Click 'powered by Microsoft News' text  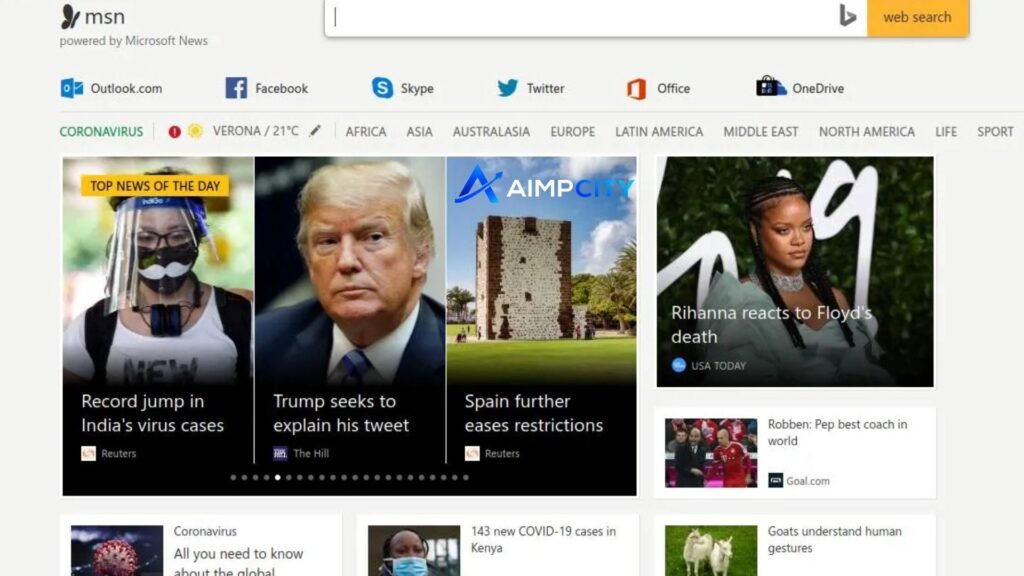133,40
